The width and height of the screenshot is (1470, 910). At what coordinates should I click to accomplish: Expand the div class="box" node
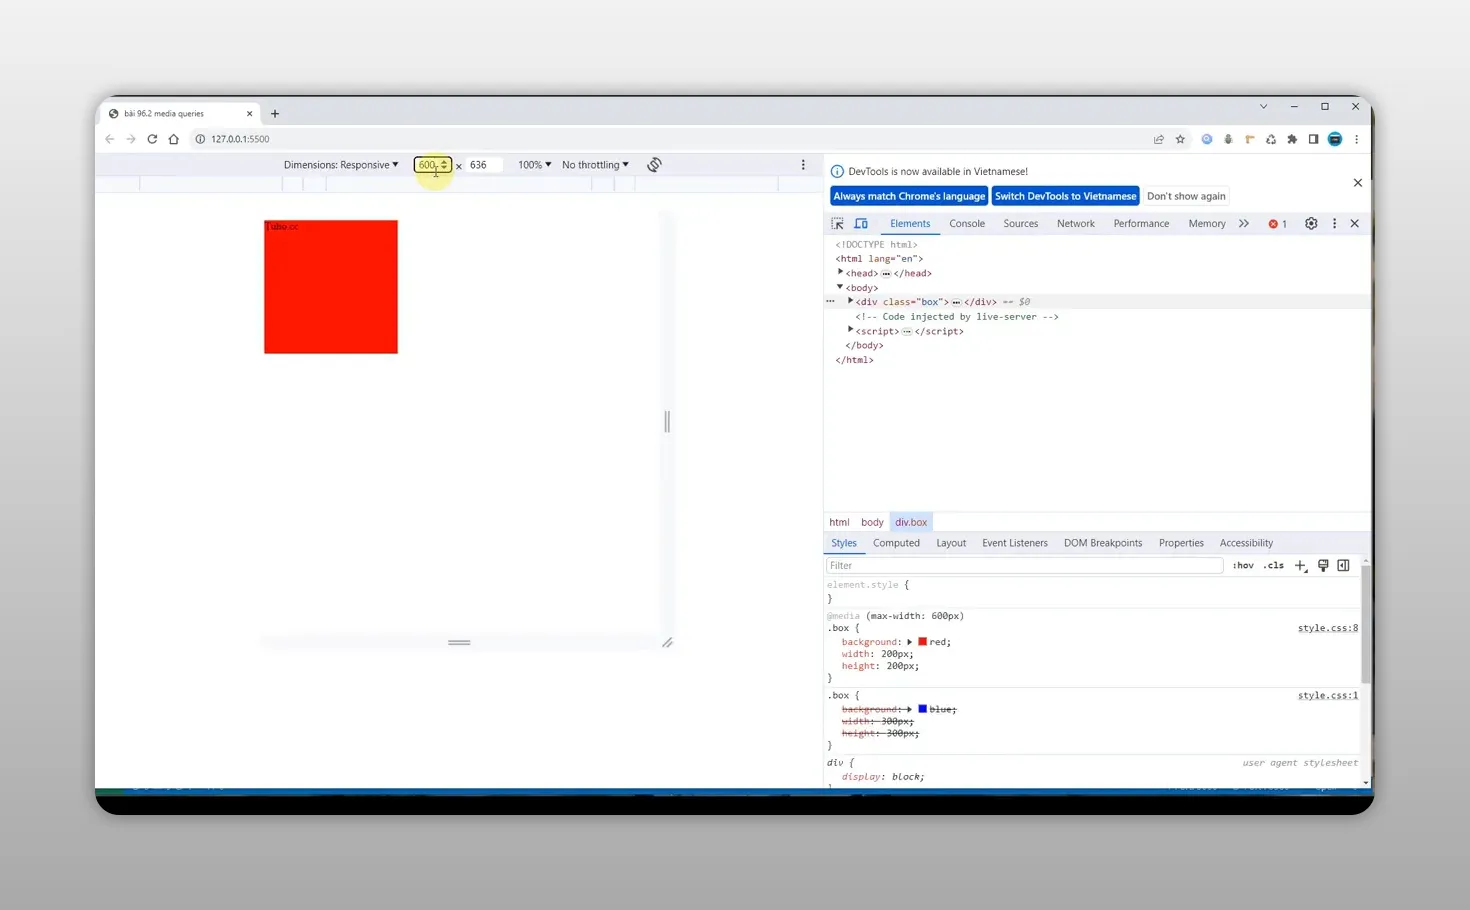pos(850,301)
